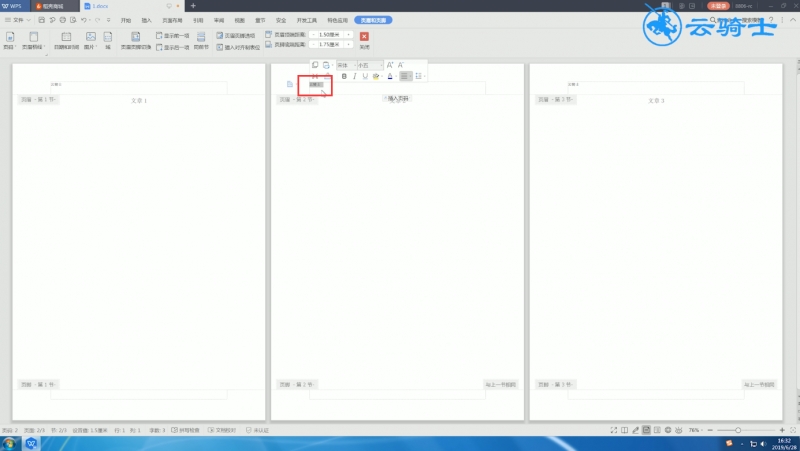Add a new document tab with the plus button
Viewport: 800px width, 451px height.
coord(193,6)
